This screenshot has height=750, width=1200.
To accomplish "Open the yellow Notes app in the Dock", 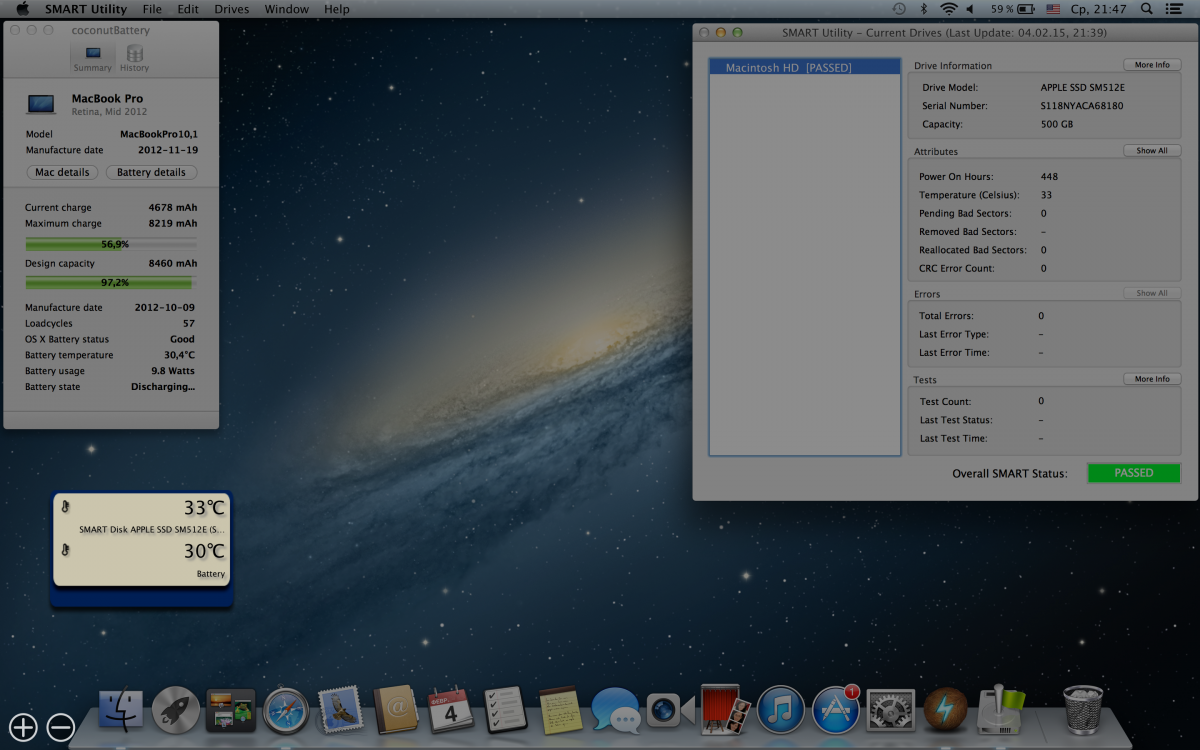I will 560,711.
